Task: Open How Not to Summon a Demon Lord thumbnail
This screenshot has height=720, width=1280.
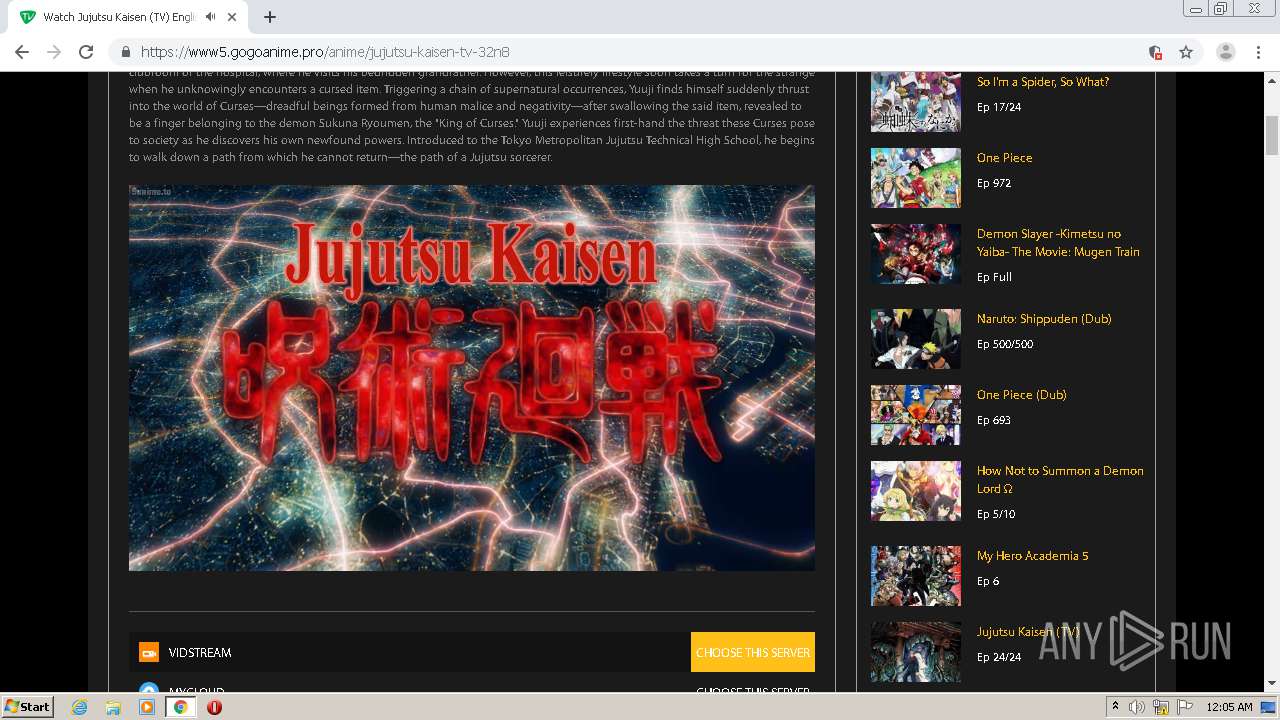Action: (915, 491)
